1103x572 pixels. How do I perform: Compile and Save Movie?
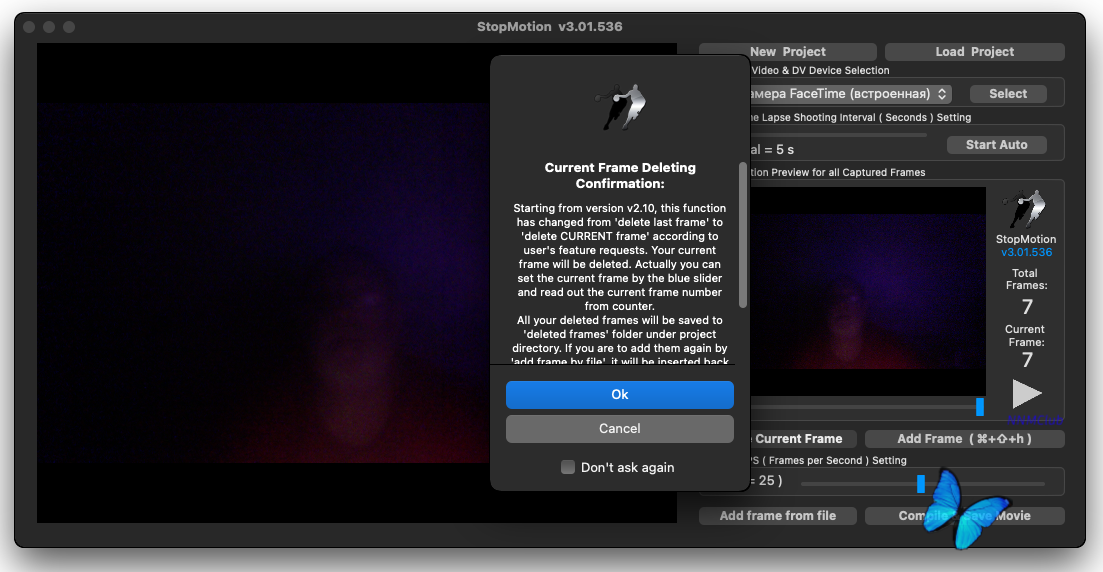964,516
